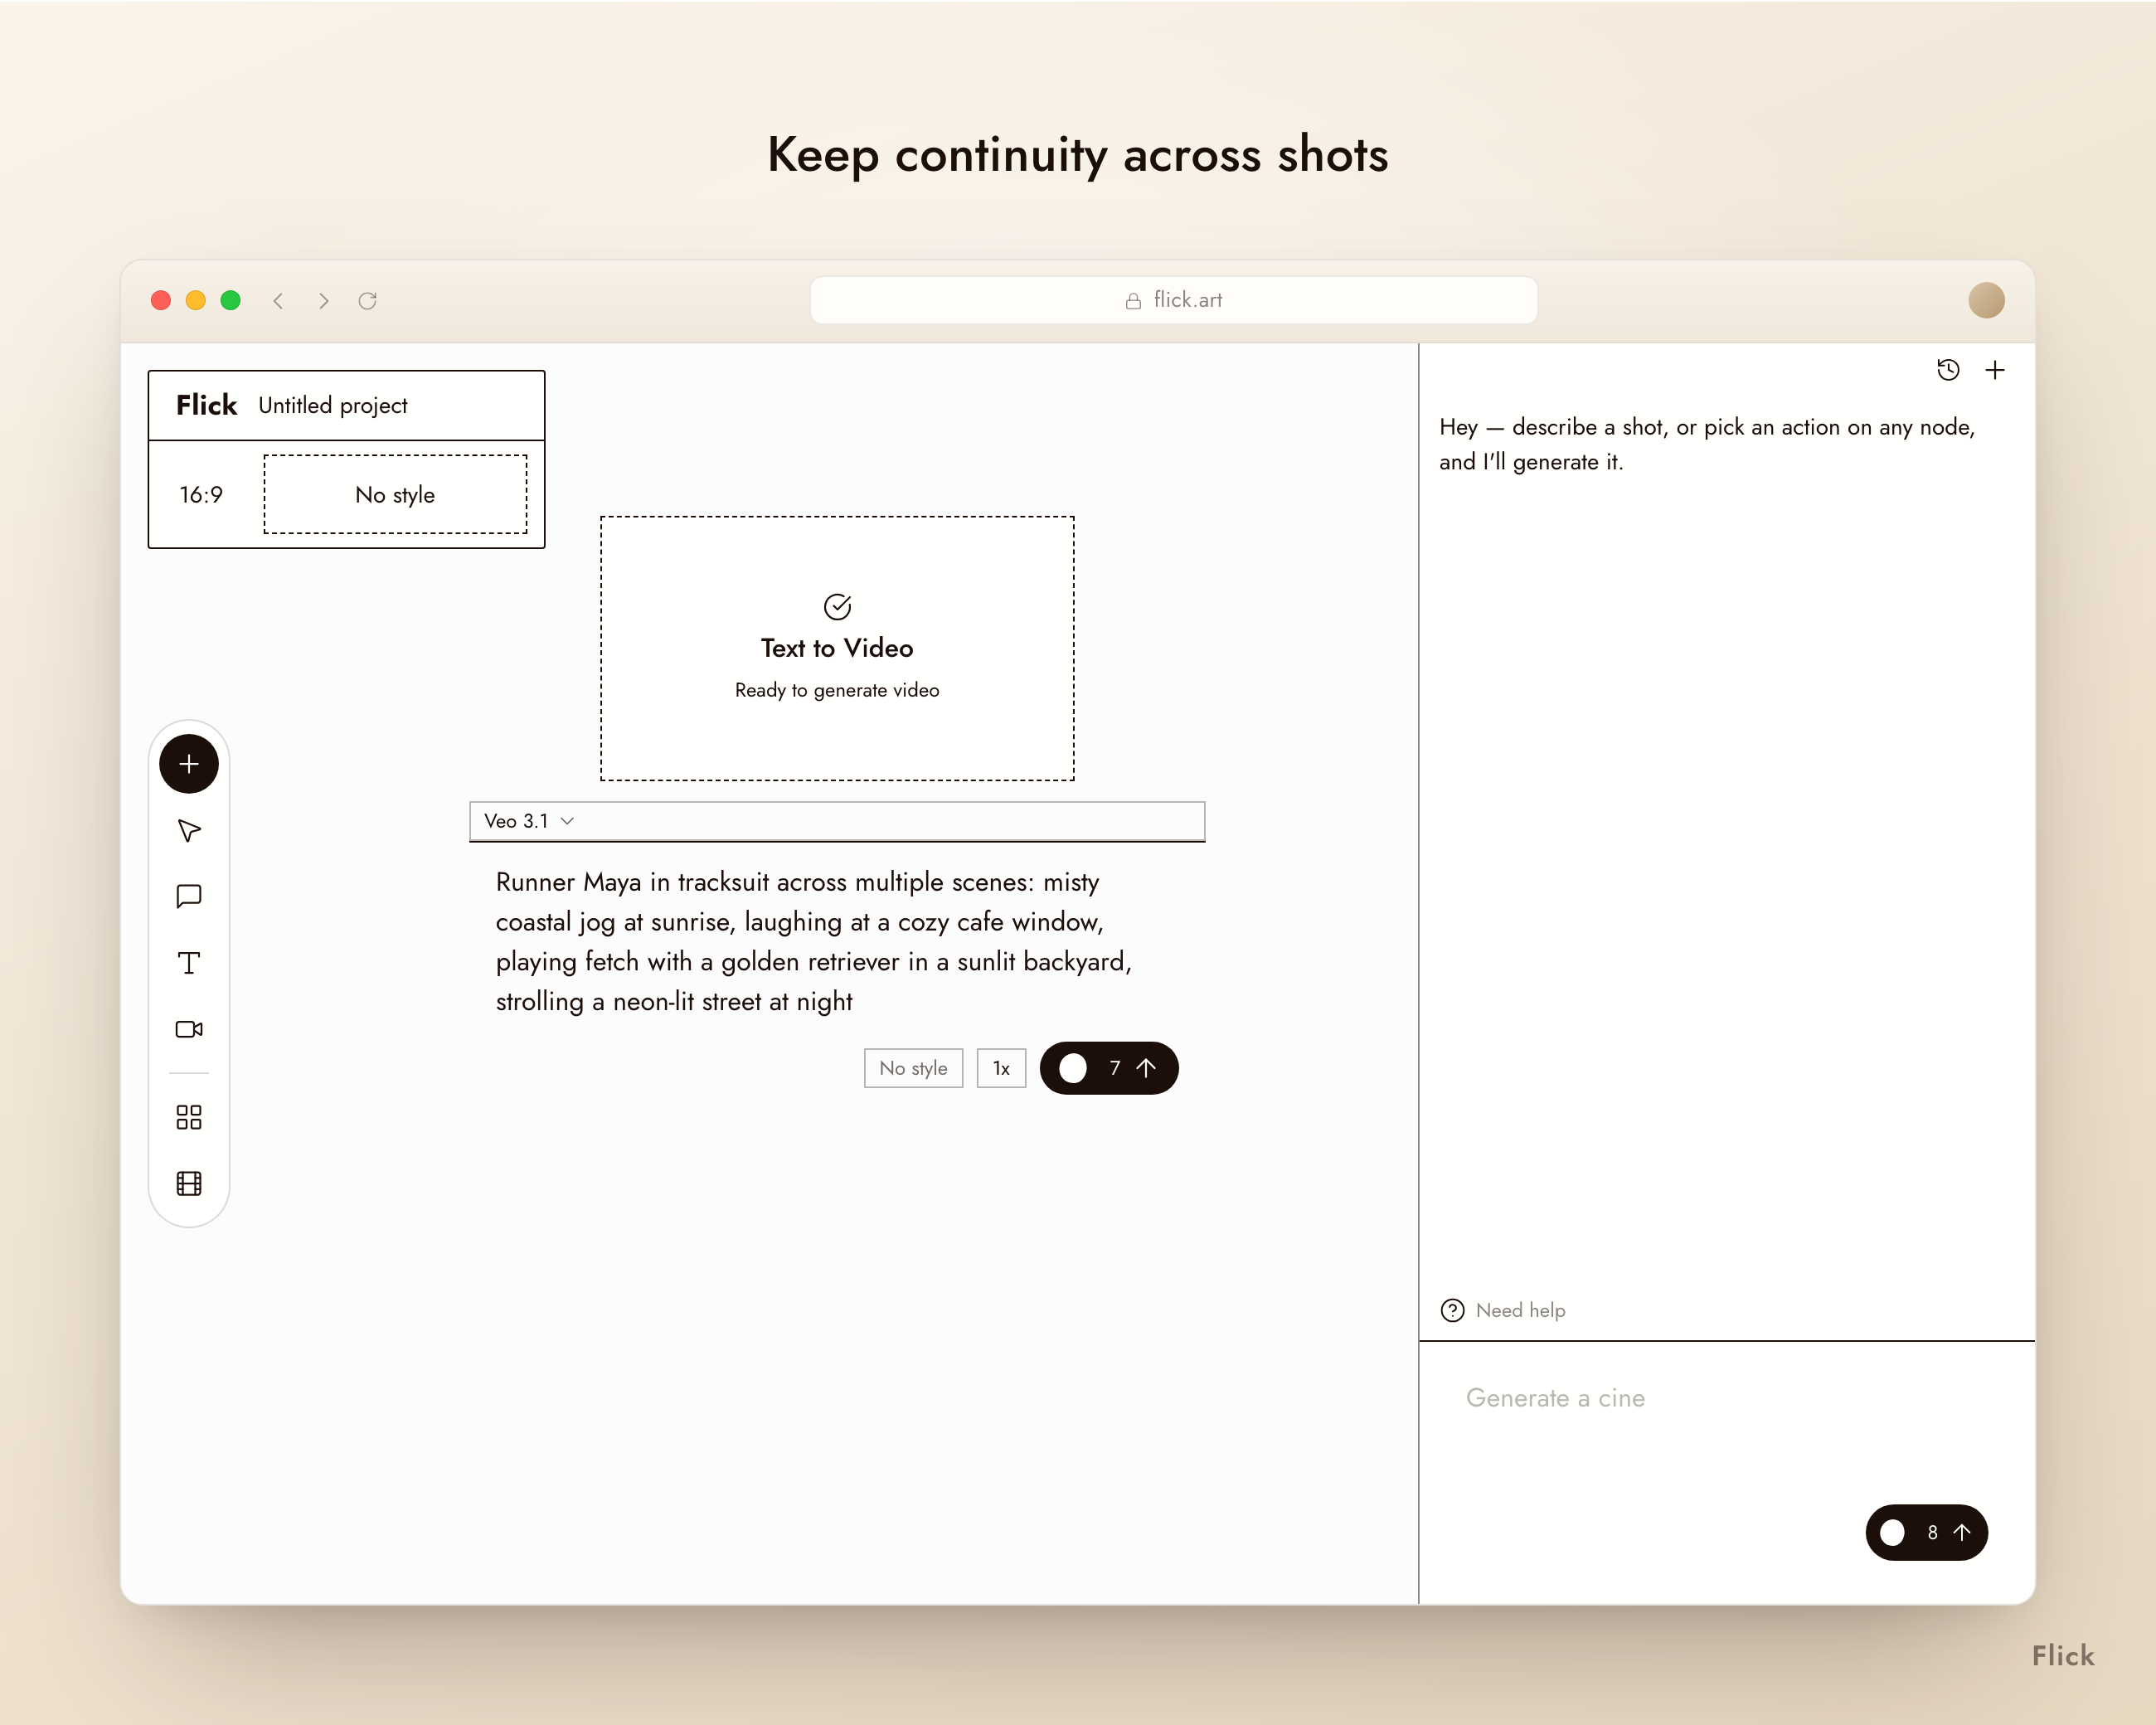2156x1725 pixels.
Task: Click the Text to Video checkmark icon
Action: coord(837,606)
